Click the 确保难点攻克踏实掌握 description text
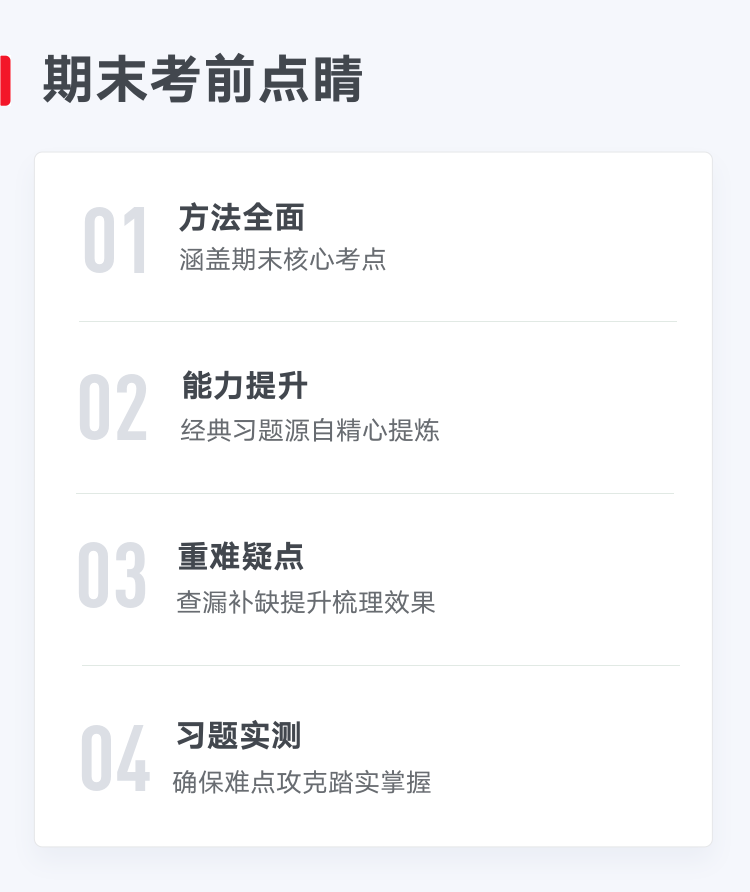Image resolution: width=750 pixels, height=892 pixels. (302, 782)
